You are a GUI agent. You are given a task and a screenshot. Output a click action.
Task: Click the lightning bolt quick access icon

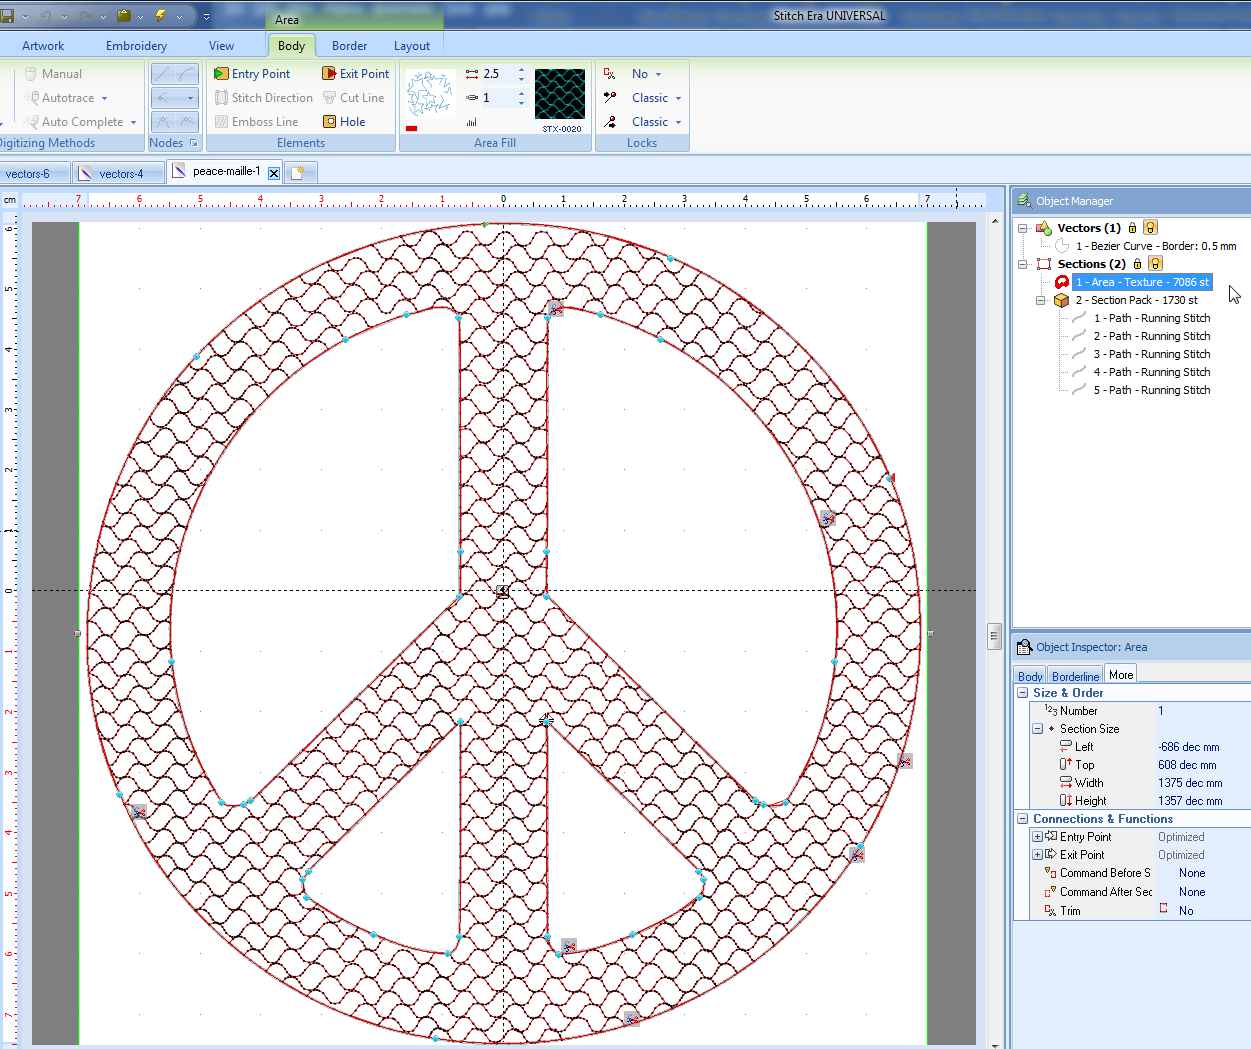(x=160, y=16)
